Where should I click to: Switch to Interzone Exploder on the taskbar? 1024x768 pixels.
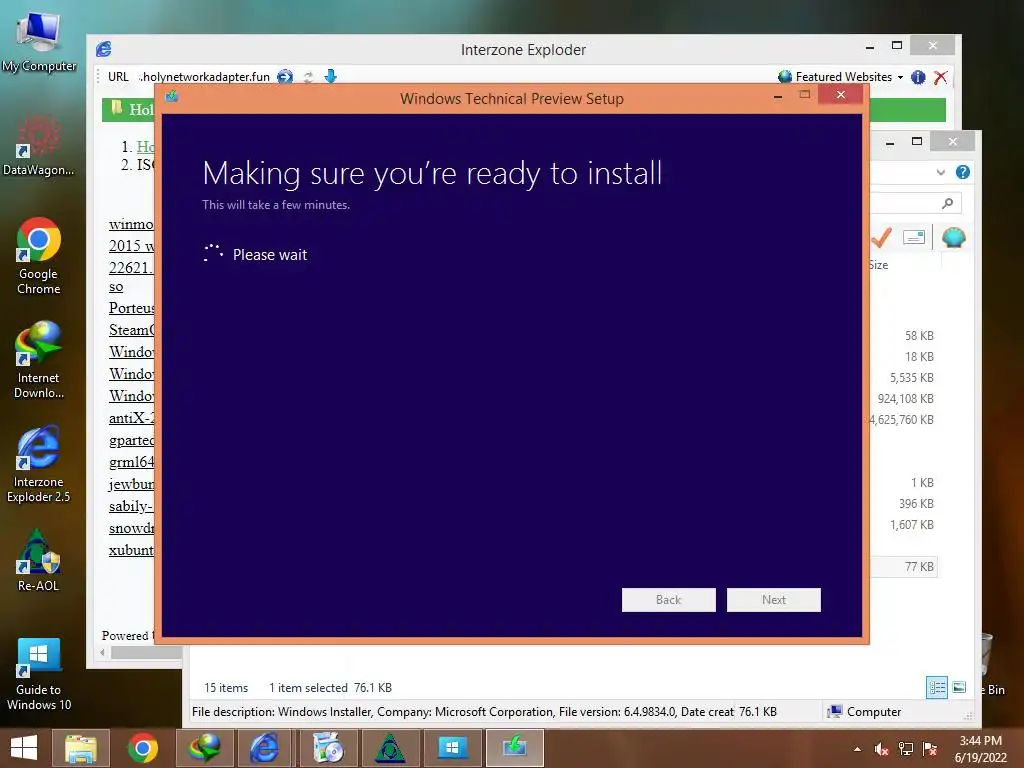coord(264,748)
